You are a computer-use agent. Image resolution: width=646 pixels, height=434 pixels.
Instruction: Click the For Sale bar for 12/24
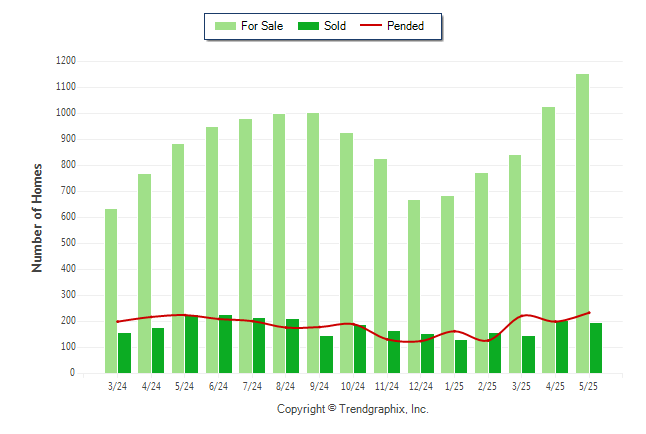(x=414, y=286)
